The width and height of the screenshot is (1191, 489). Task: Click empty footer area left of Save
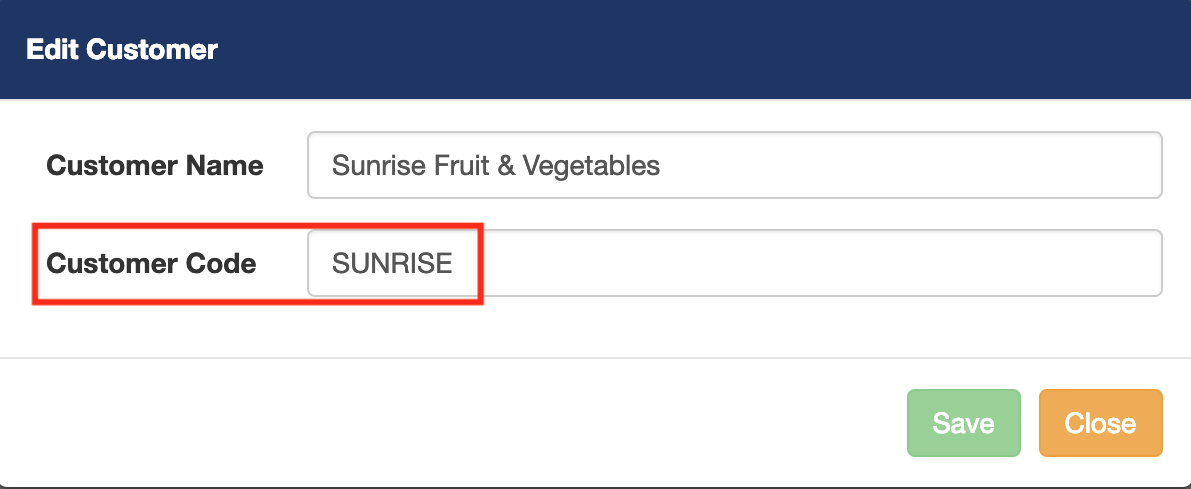(450, 423)
